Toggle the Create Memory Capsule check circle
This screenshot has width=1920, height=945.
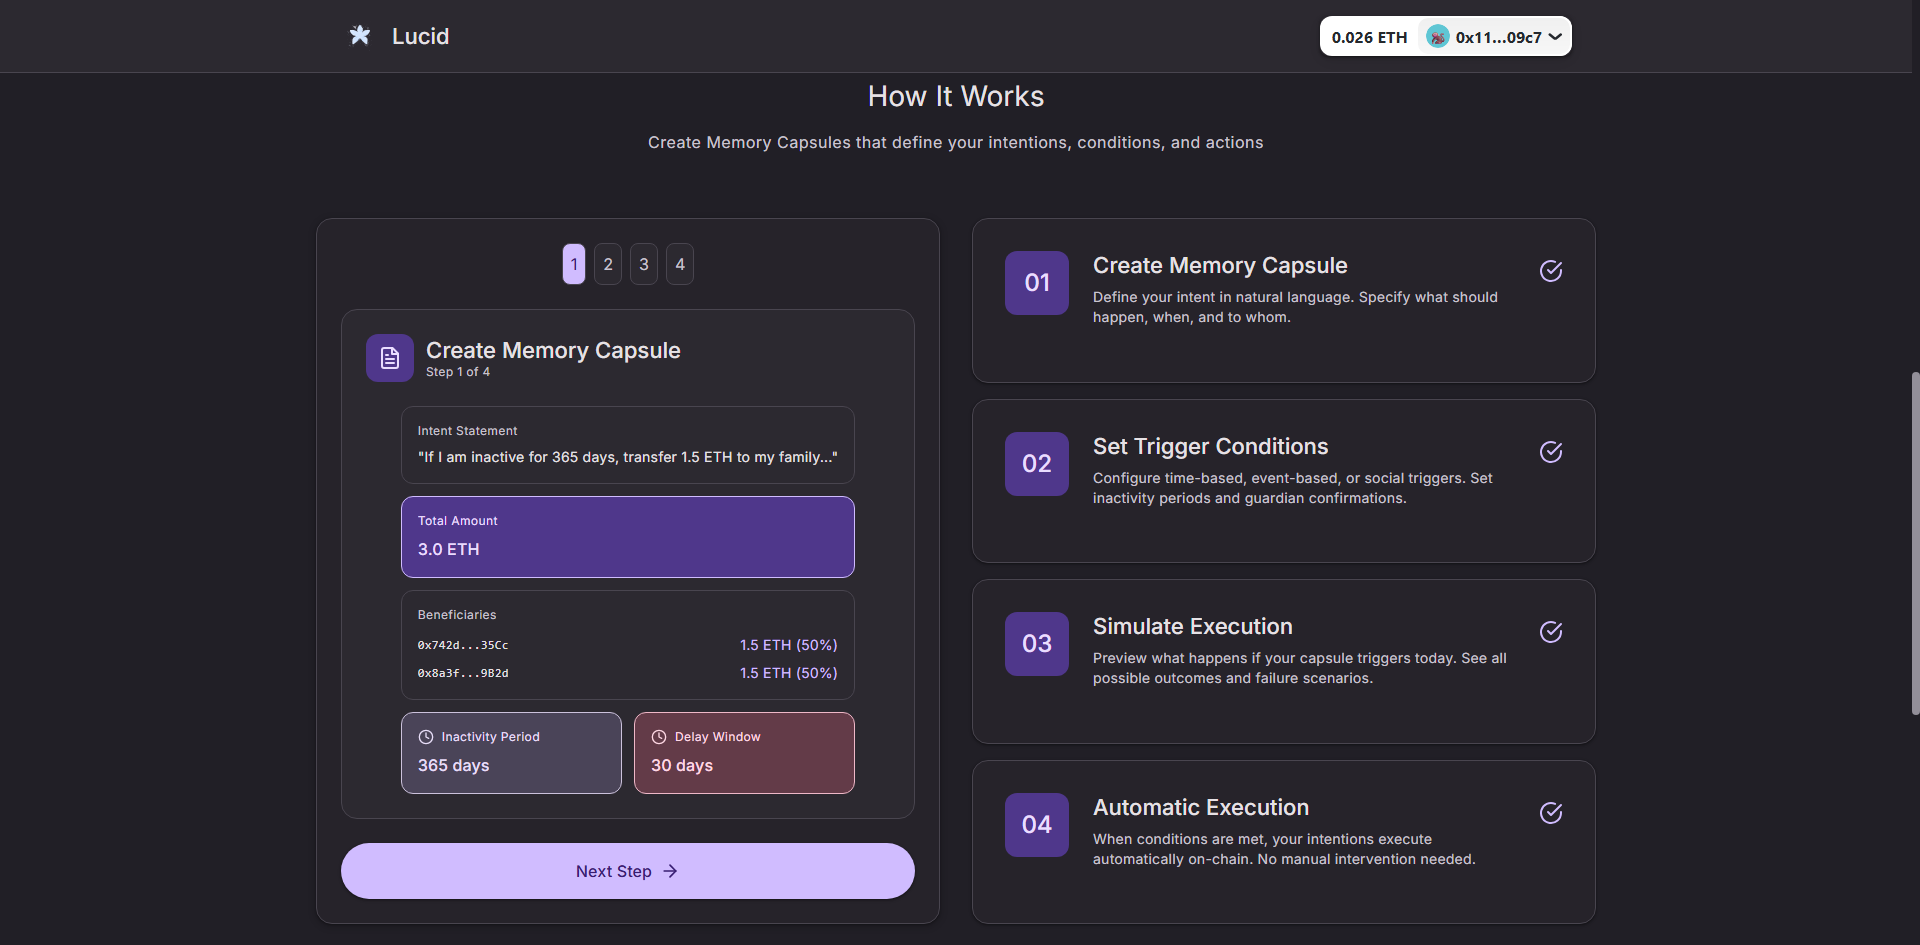pos(1551,271)
